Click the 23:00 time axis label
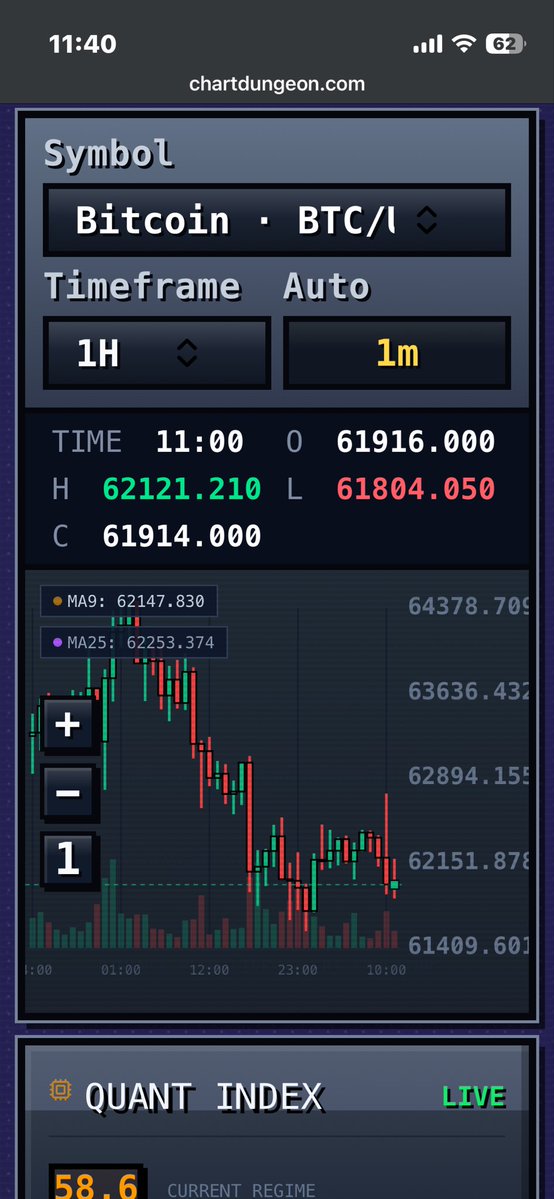The height and width of the screenshot is (1199, 554). (x=298, y=970)
